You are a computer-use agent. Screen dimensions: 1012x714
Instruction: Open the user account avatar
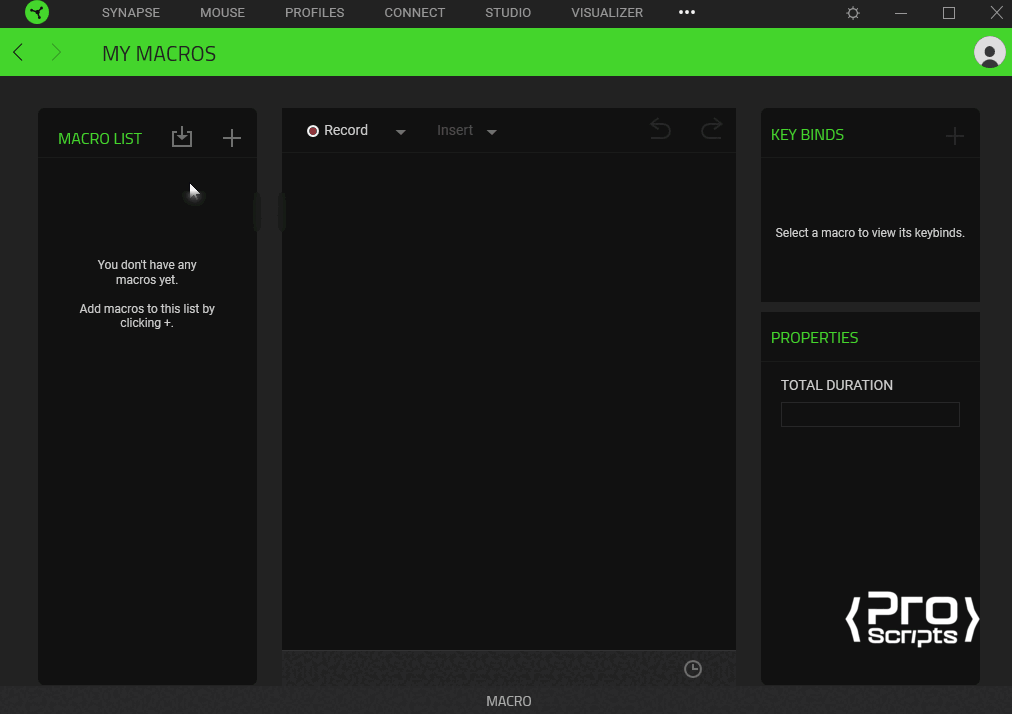click(x=989, y=52)
